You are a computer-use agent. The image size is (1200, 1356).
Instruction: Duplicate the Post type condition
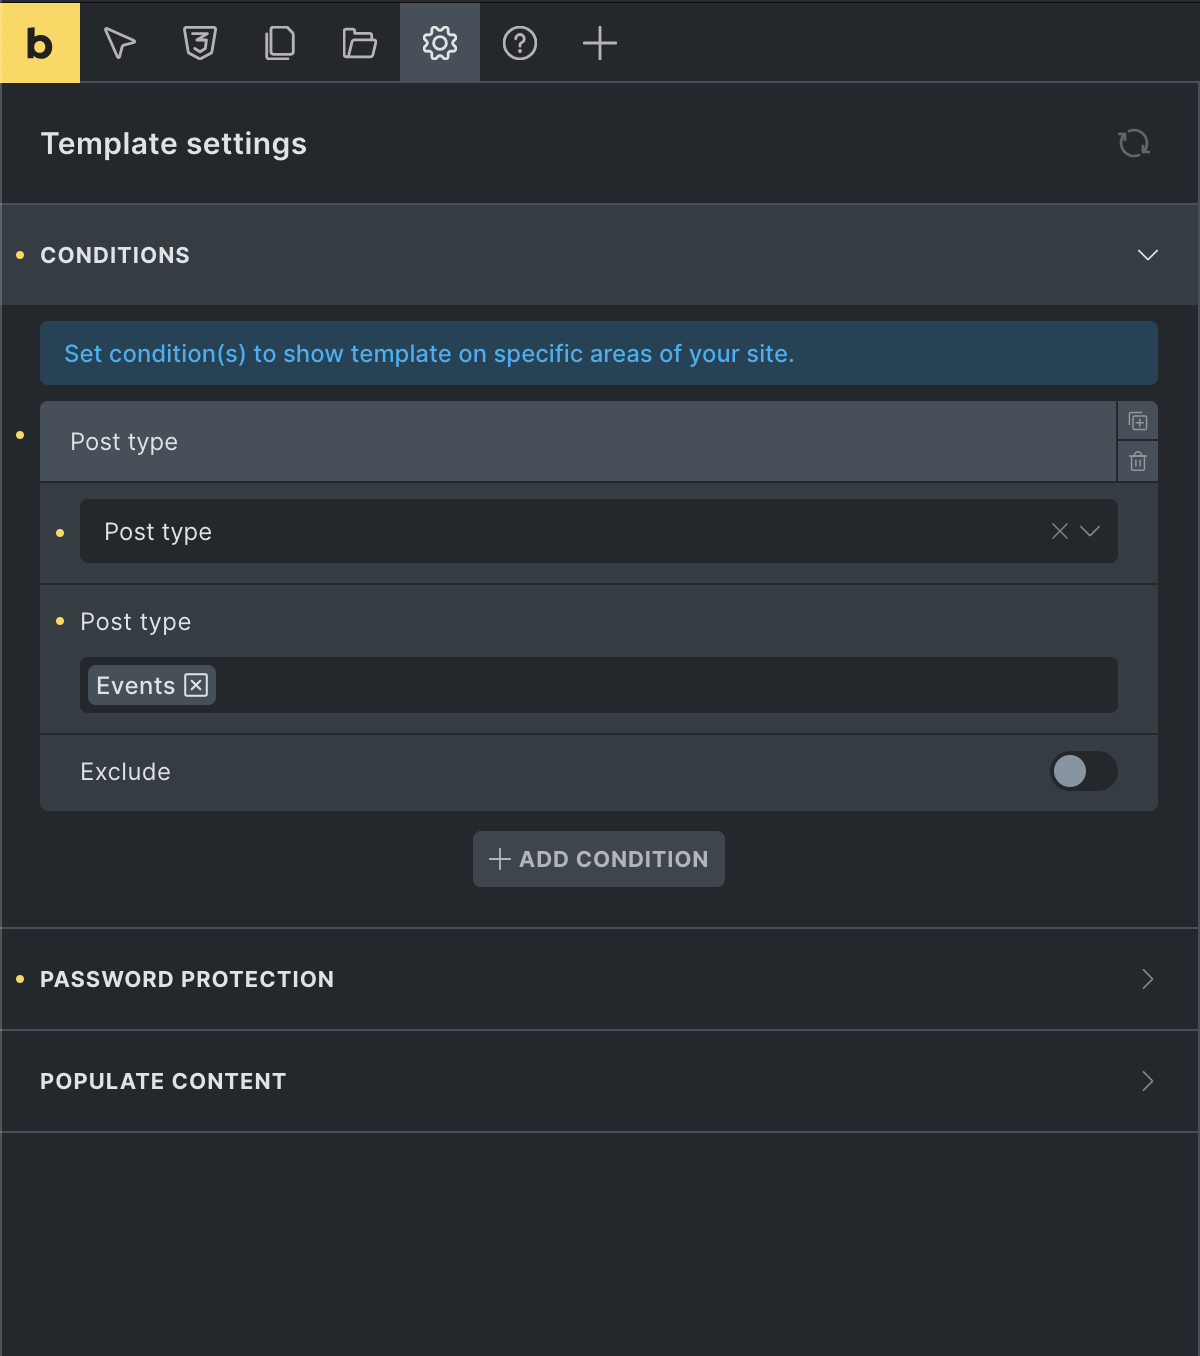pyautogui.click(x=1138, y=421)
